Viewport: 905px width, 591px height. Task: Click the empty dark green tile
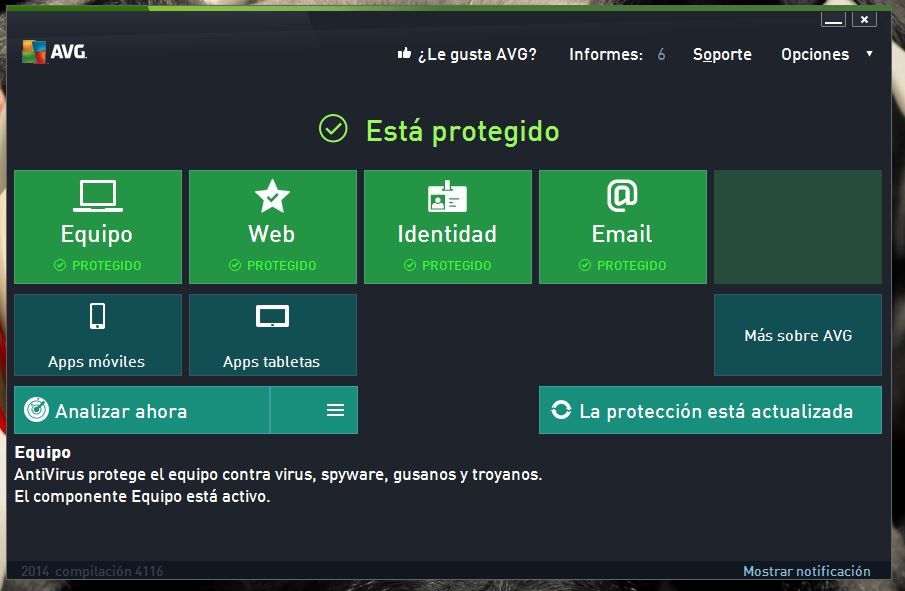[798, 227]
